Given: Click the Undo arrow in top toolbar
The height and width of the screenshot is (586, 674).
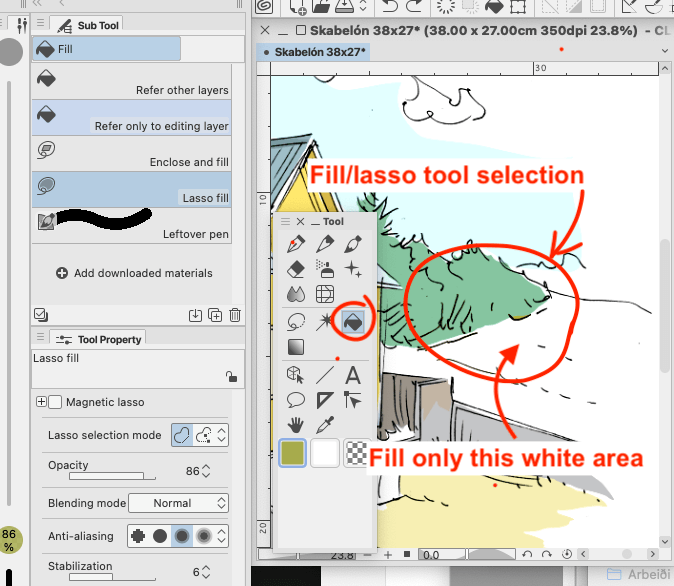Looking at the screenshot, I should click(390, 6).
